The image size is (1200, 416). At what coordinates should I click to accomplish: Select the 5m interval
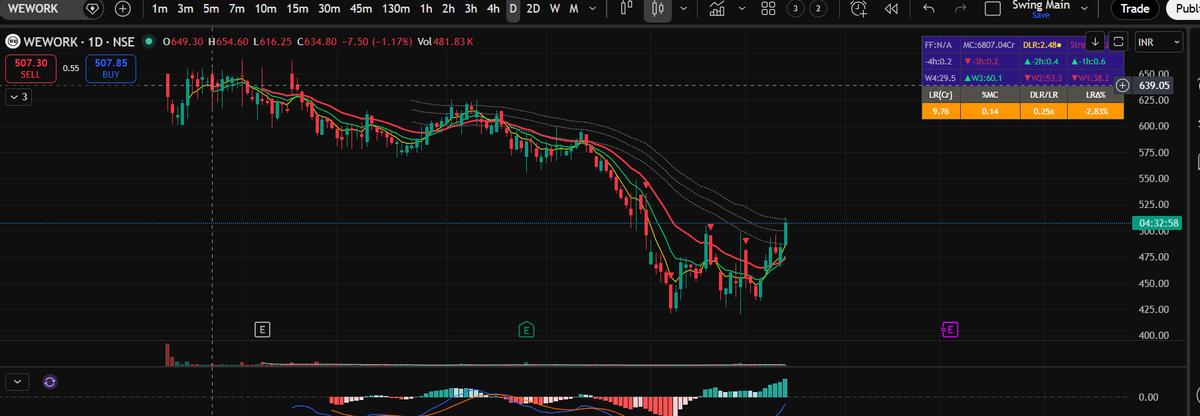pyautogui.click(x=210, y=9)
